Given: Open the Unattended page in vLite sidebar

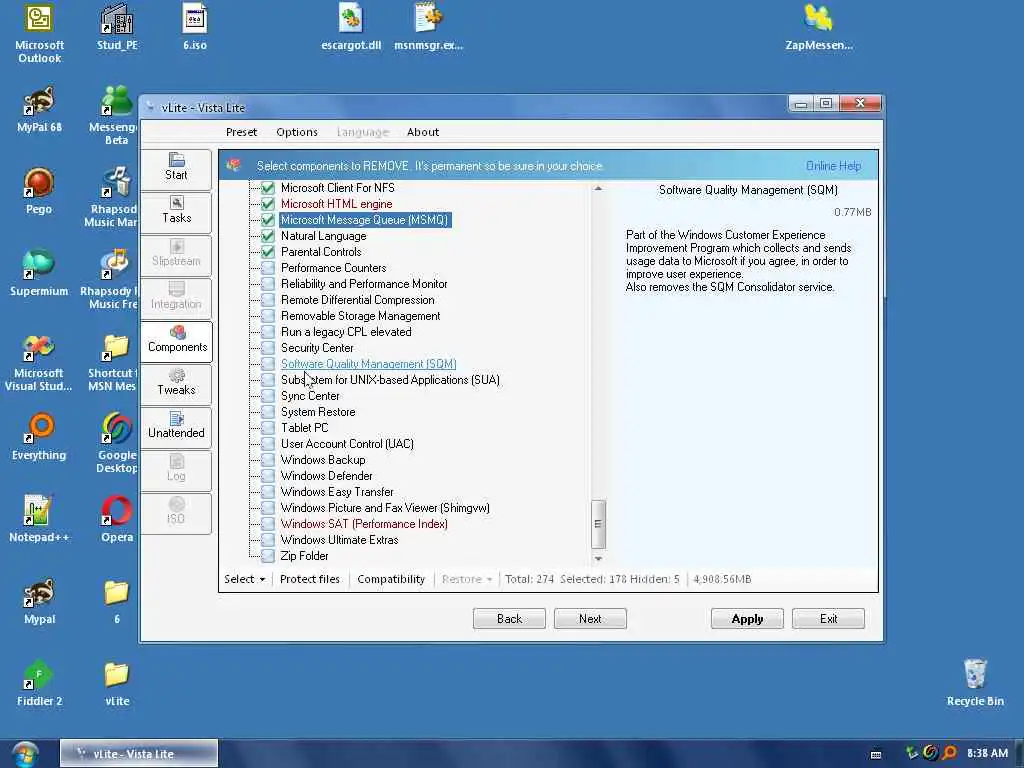Looking at the screenshot, I should 176,426.
